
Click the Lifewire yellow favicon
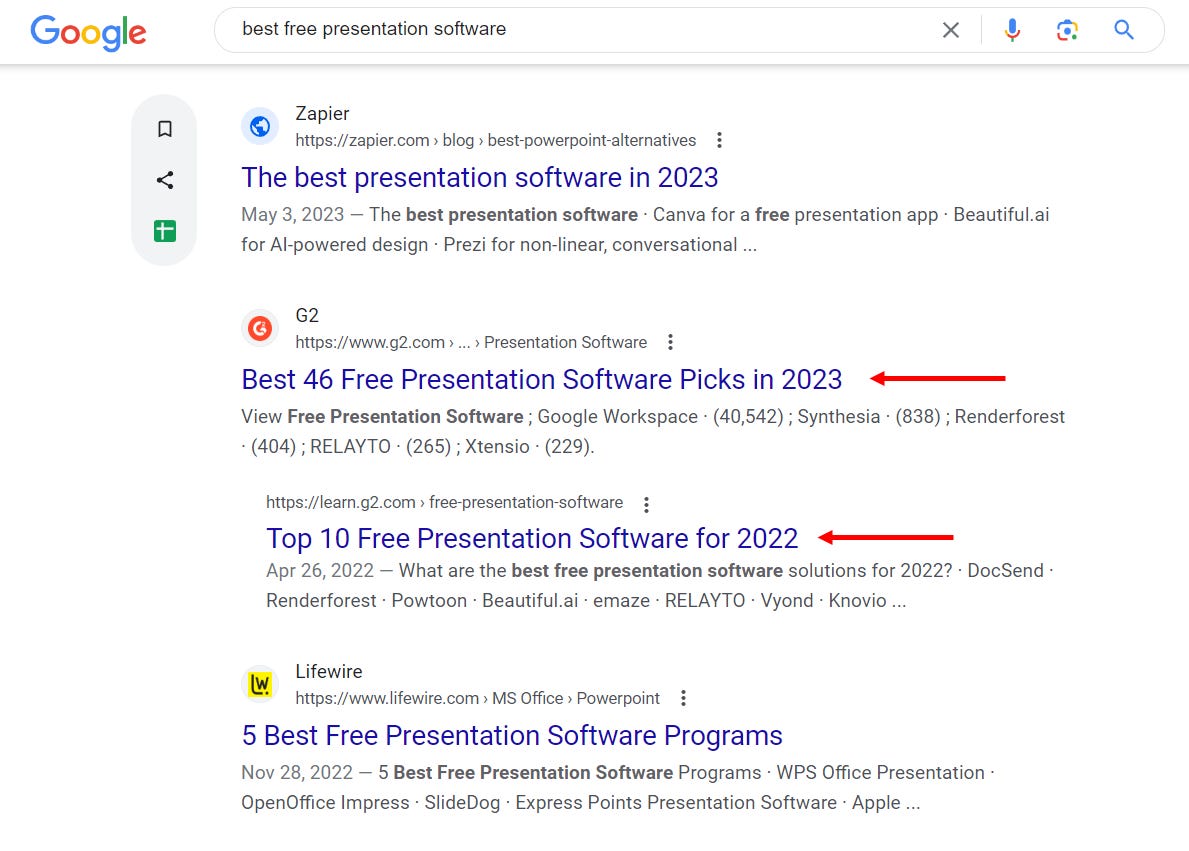(x=260, y=684)
